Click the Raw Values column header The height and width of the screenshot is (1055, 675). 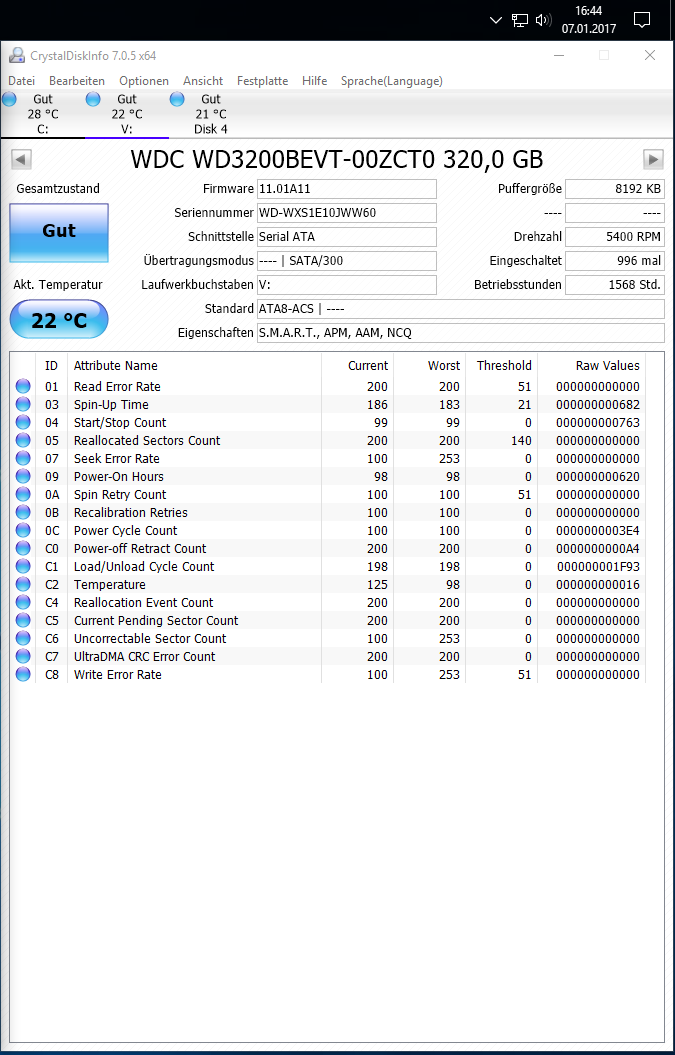pyautogui.click(x=608, y=365)
